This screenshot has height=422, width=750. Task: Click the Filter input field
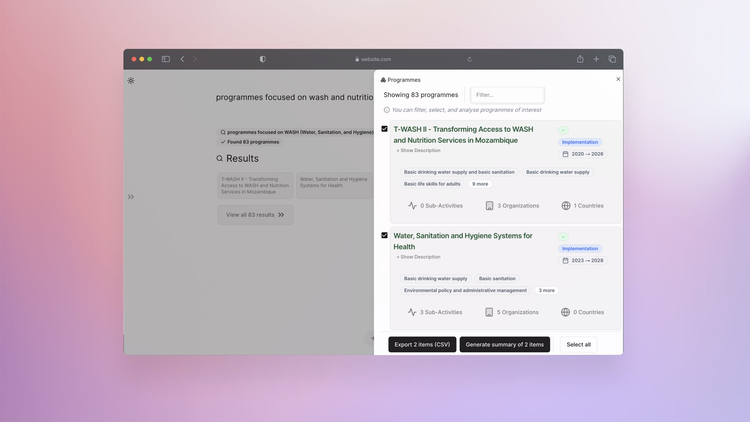508,95
